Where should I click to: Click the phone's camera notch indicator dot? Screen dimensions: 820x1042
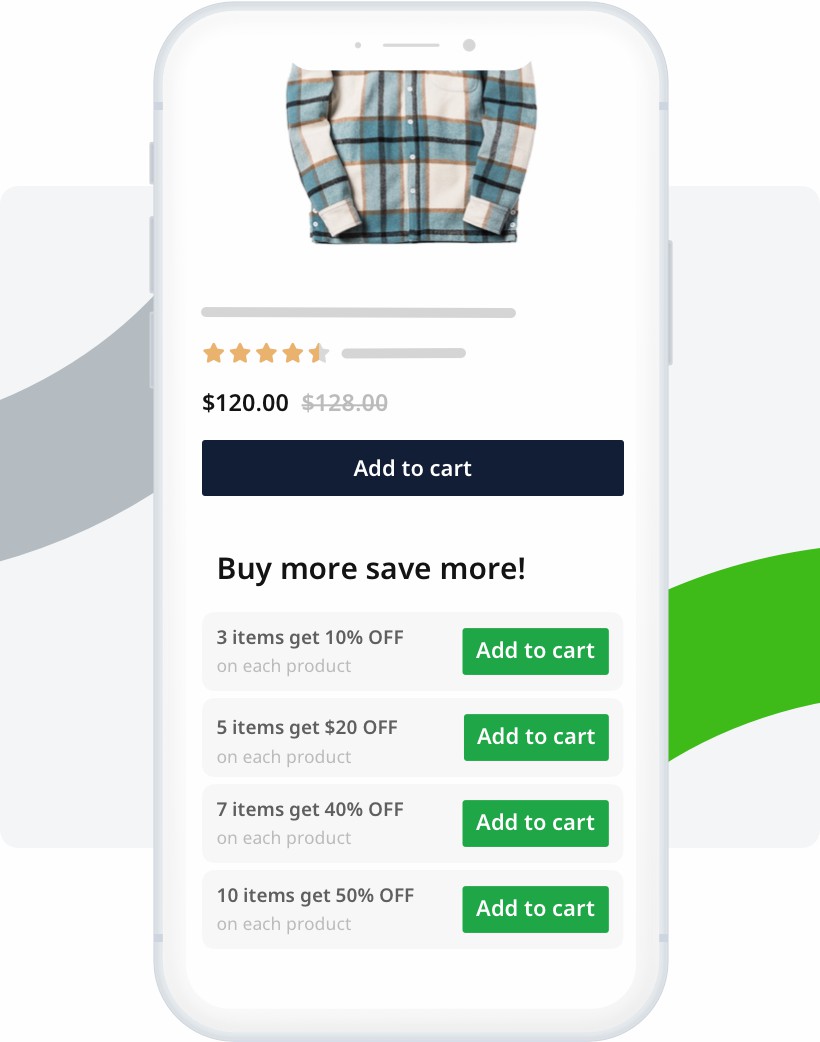pos(356,46)
